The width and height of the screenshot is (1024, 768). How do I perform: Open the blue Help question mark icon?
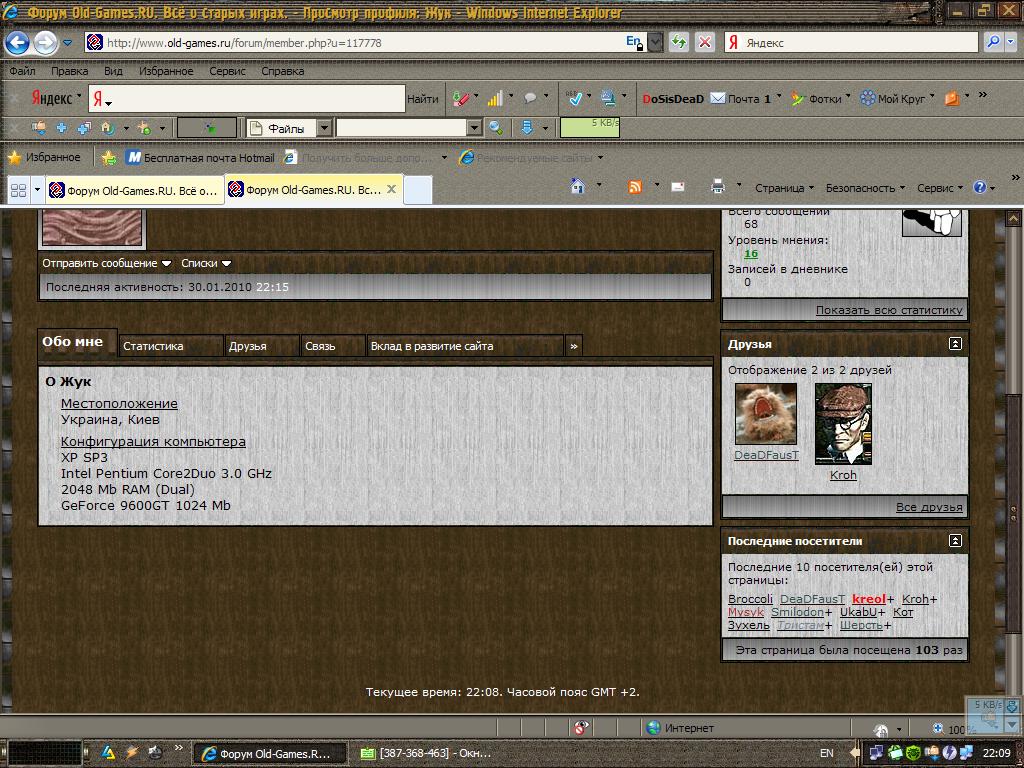[980, 187]
